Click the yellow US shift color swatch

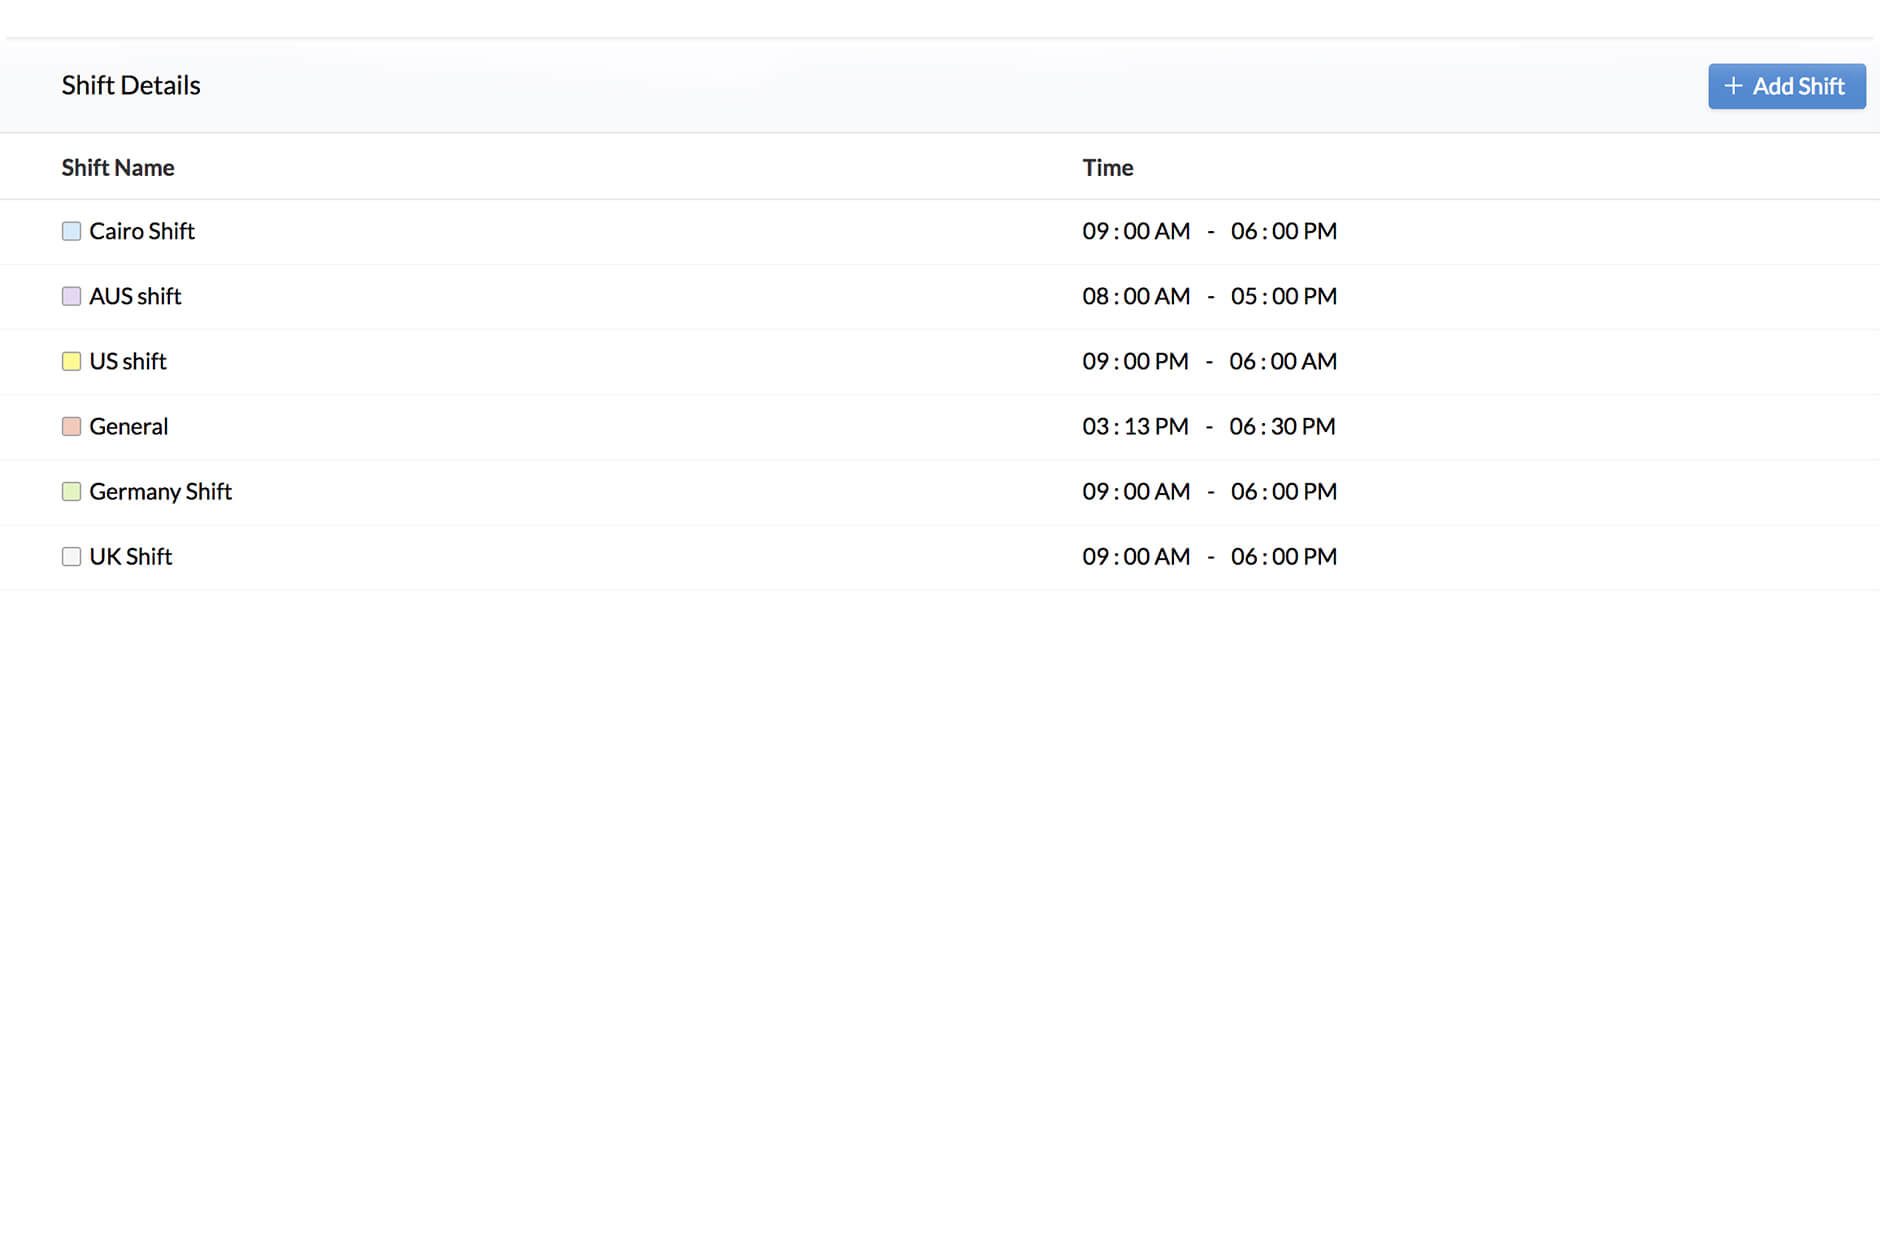(71, 362)
